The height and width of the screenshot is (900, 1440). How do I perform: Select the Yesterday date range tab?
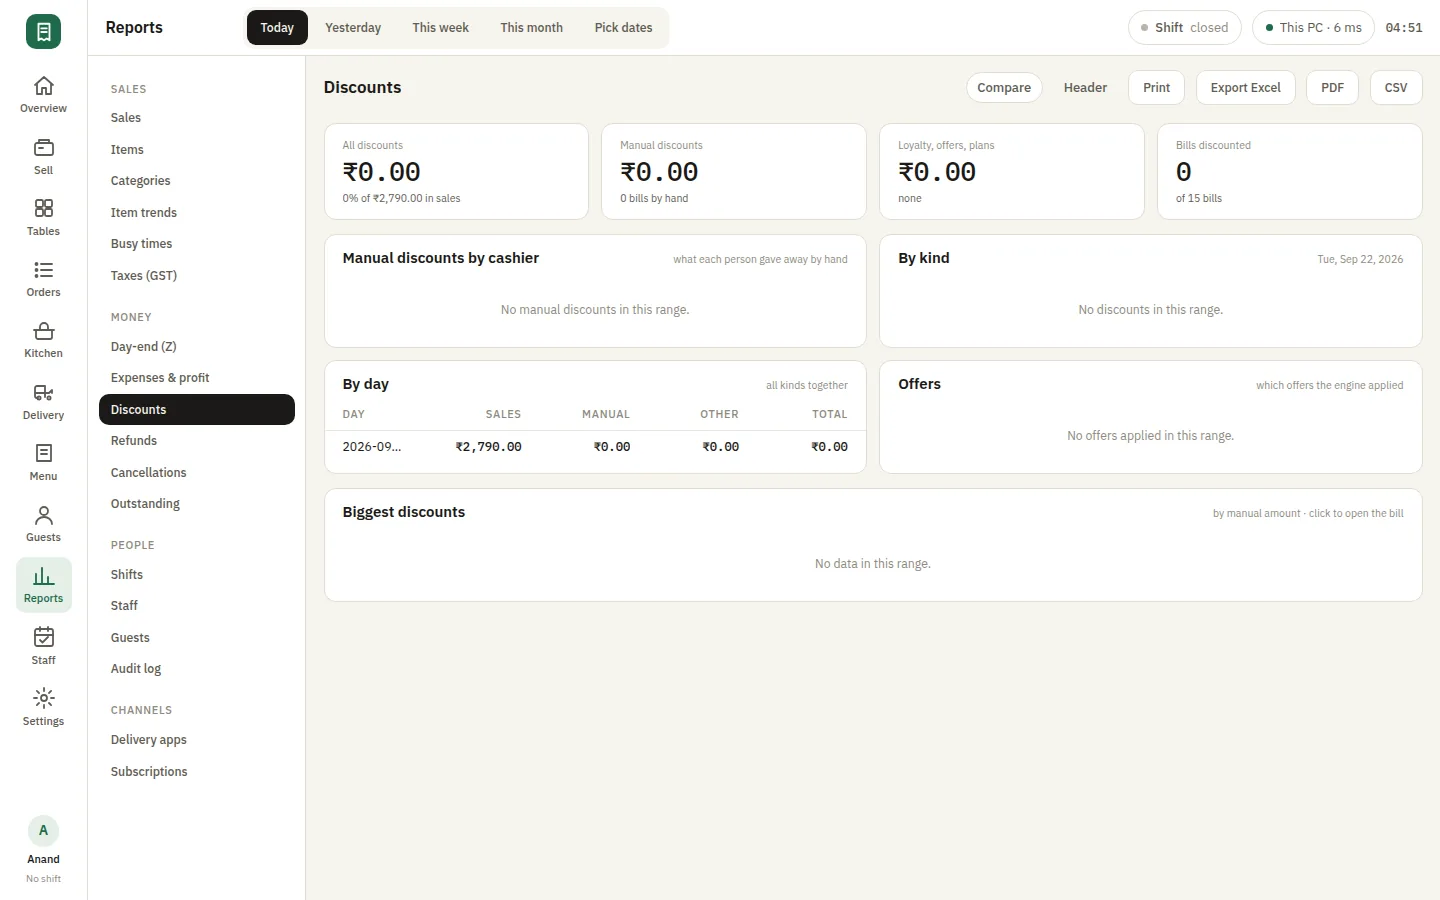tap(353, 28)
